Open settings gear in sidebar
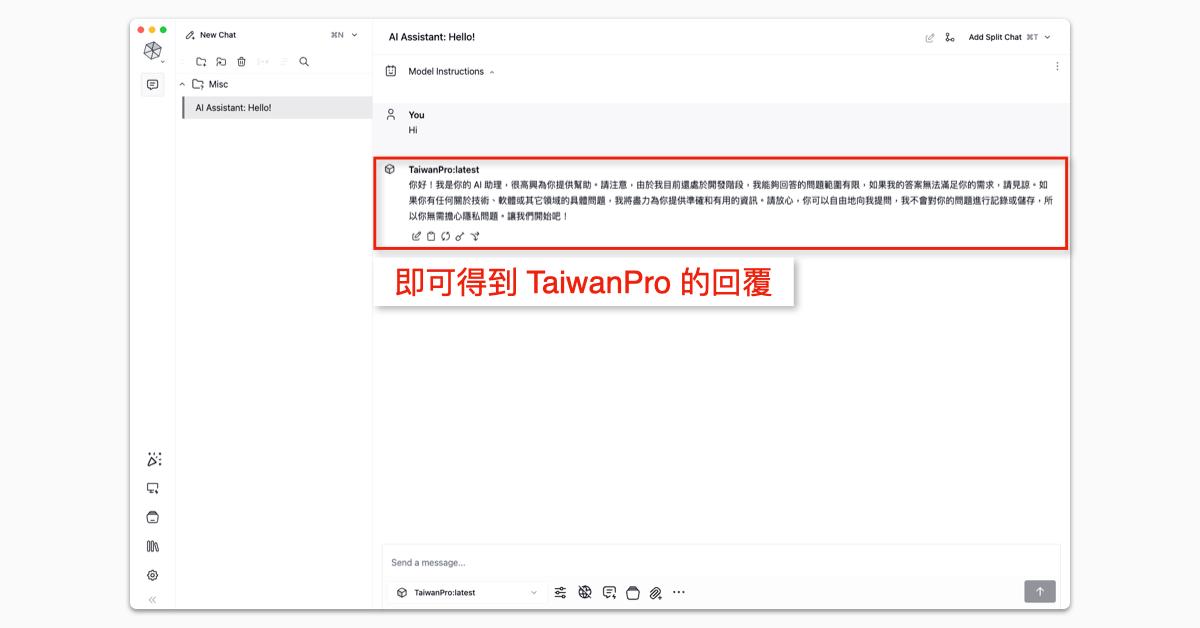 pyautogui.click(x=153, y=576)
